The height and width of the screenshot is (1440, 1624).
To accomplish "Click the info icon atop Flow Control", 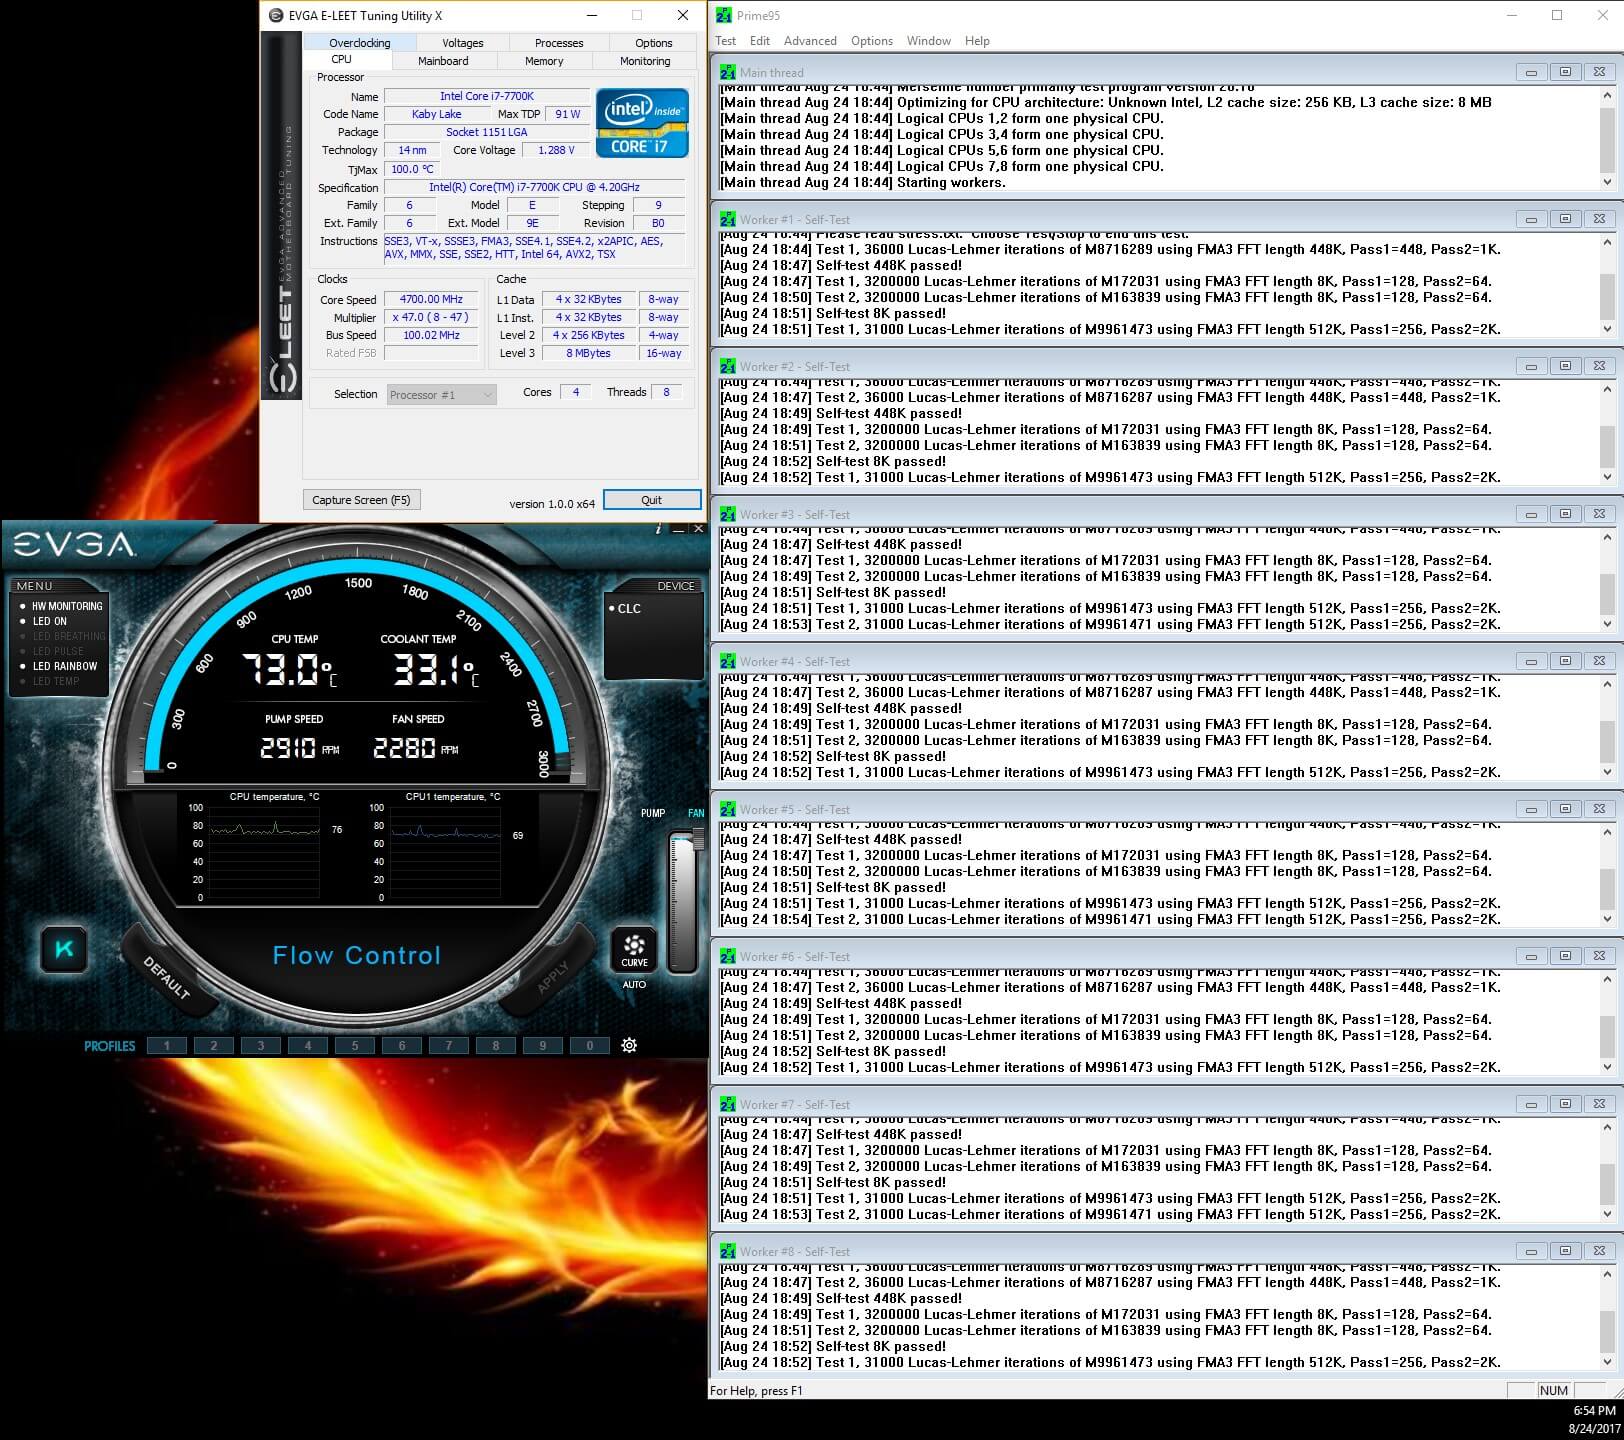I will tap(658, 528).
